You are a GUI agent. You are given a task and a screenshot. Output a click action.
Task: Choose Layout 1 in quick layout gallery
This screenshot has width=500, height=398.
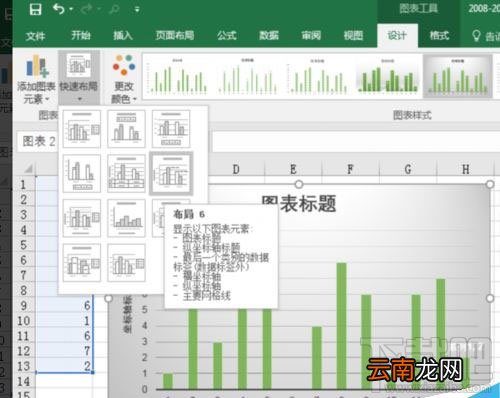pyautogui.click(x=82, y=129)
